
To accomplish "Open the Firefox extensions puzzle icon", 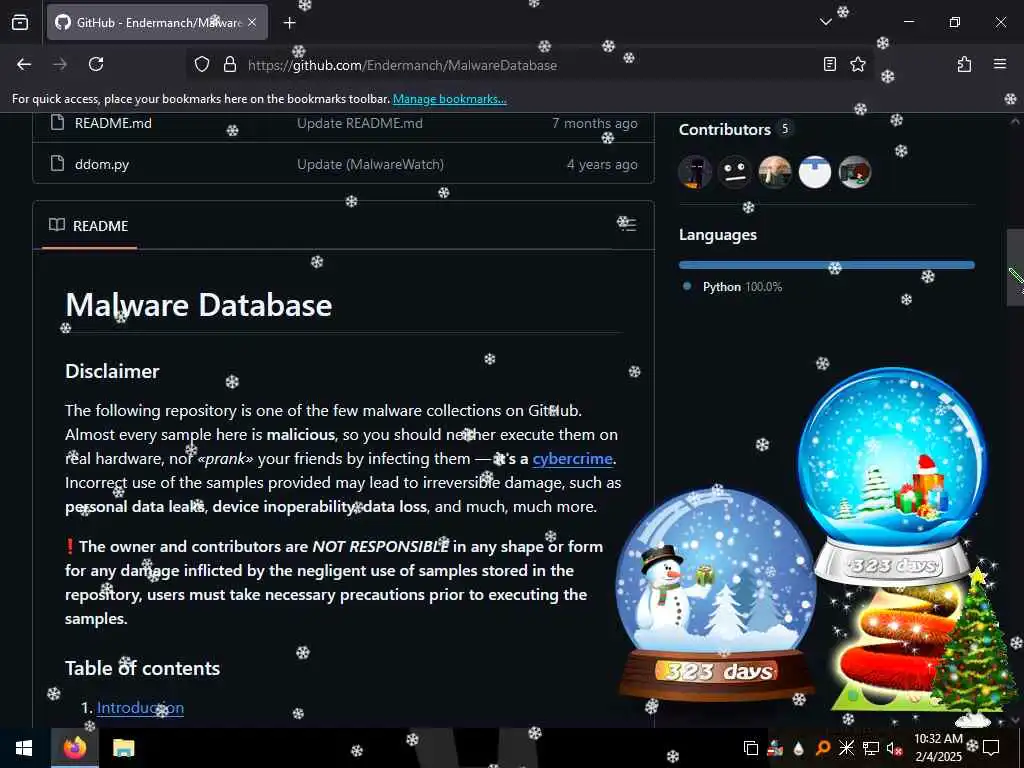I will tap(964, 64).
